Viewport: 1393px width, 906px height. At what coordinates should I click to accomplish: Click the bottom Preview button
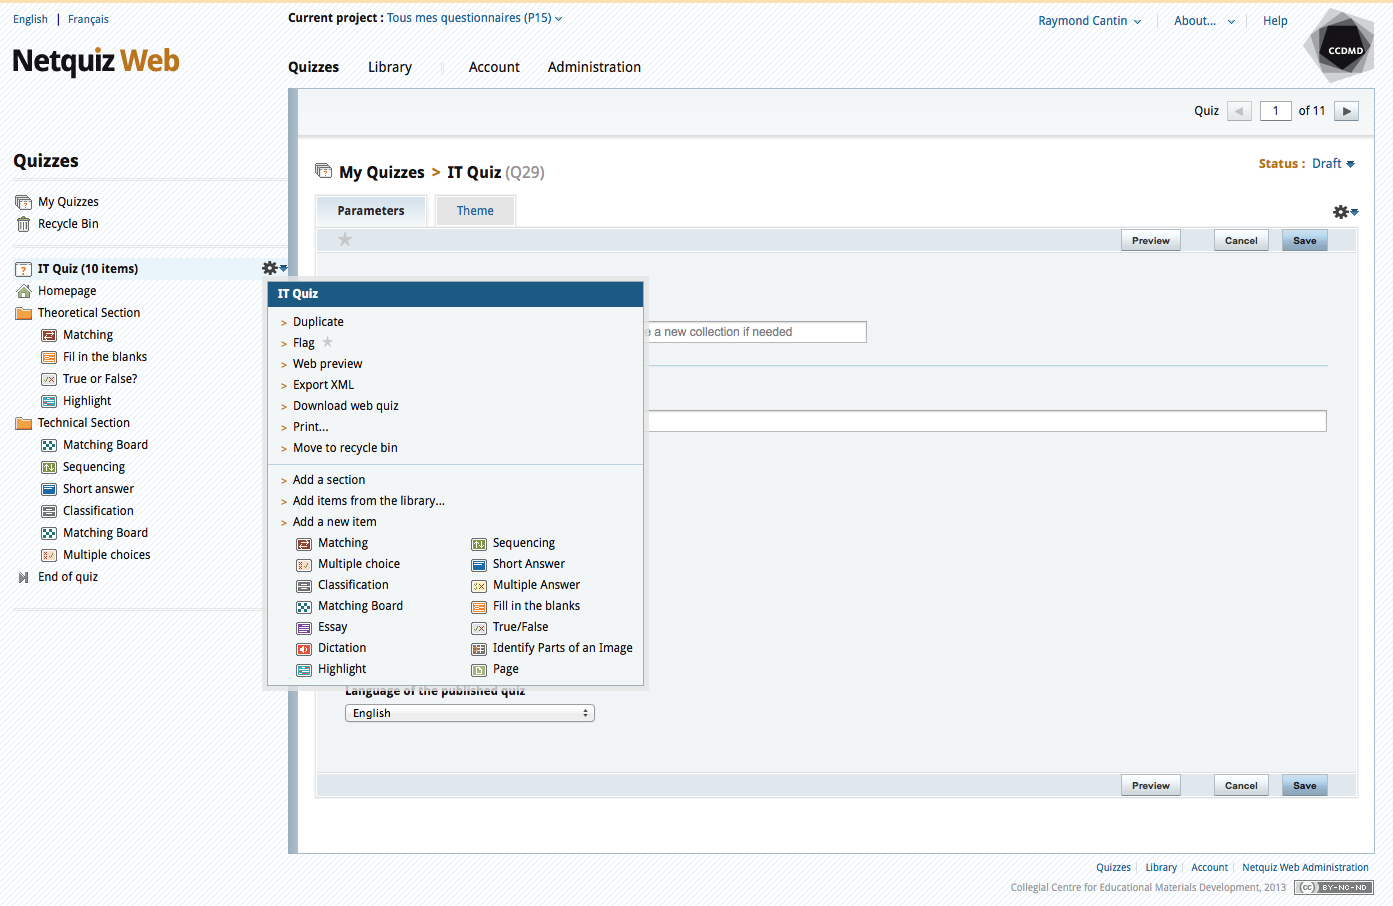[1151, 785]
